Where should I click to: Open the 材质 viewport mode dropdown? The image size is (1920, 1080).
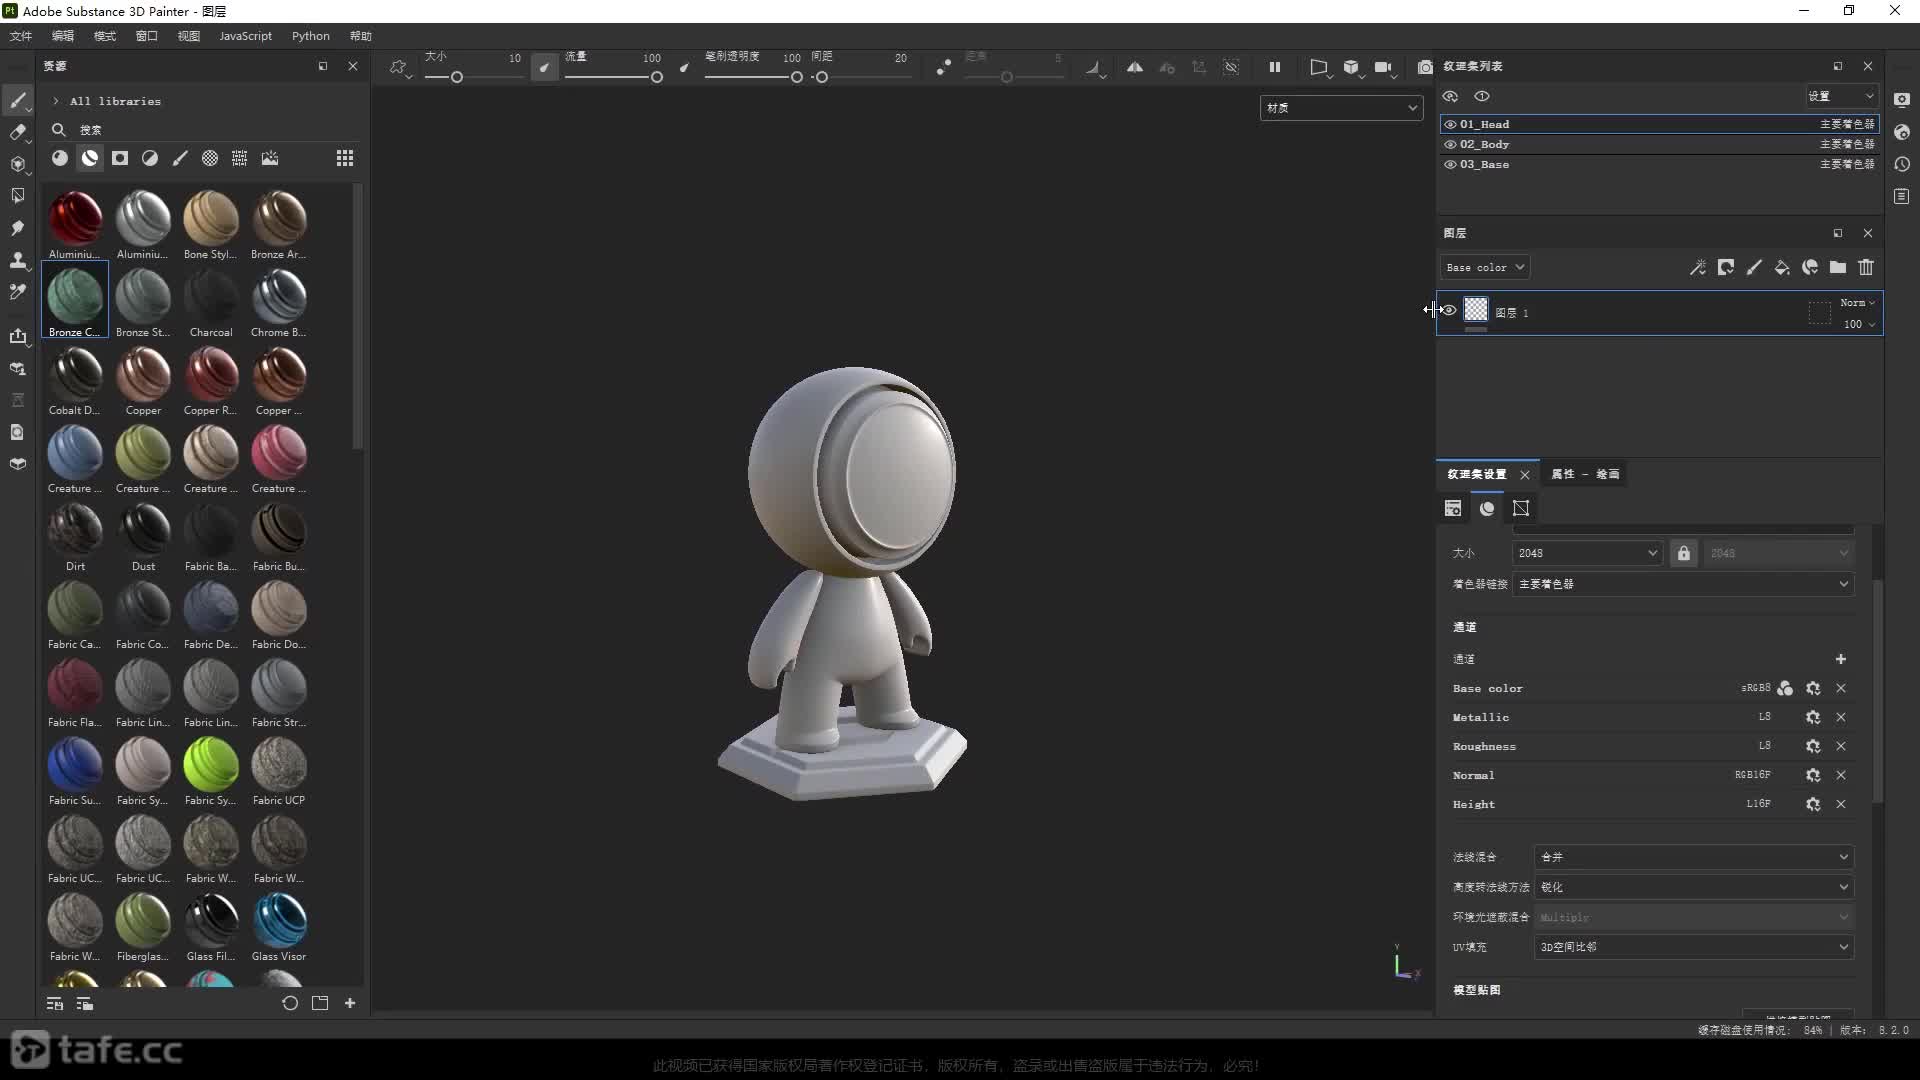click(1341, 107)
